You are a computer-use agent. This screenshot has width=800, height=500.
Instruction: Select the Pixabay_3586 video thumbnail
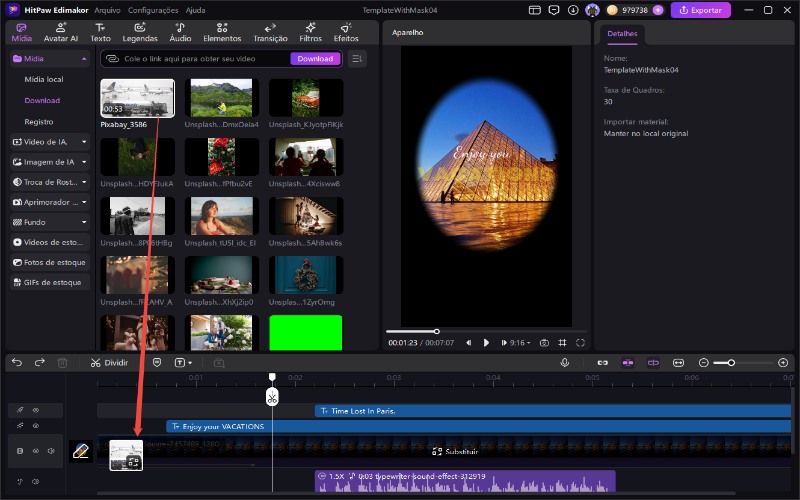click(x=137, y=98)
